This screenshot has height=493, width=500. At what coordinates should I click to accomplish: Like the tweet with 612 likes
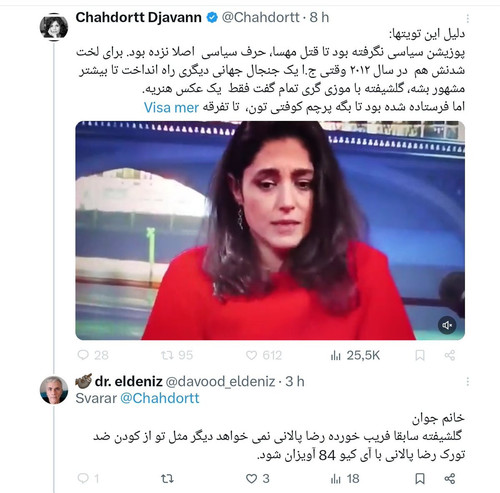point(264,355)
